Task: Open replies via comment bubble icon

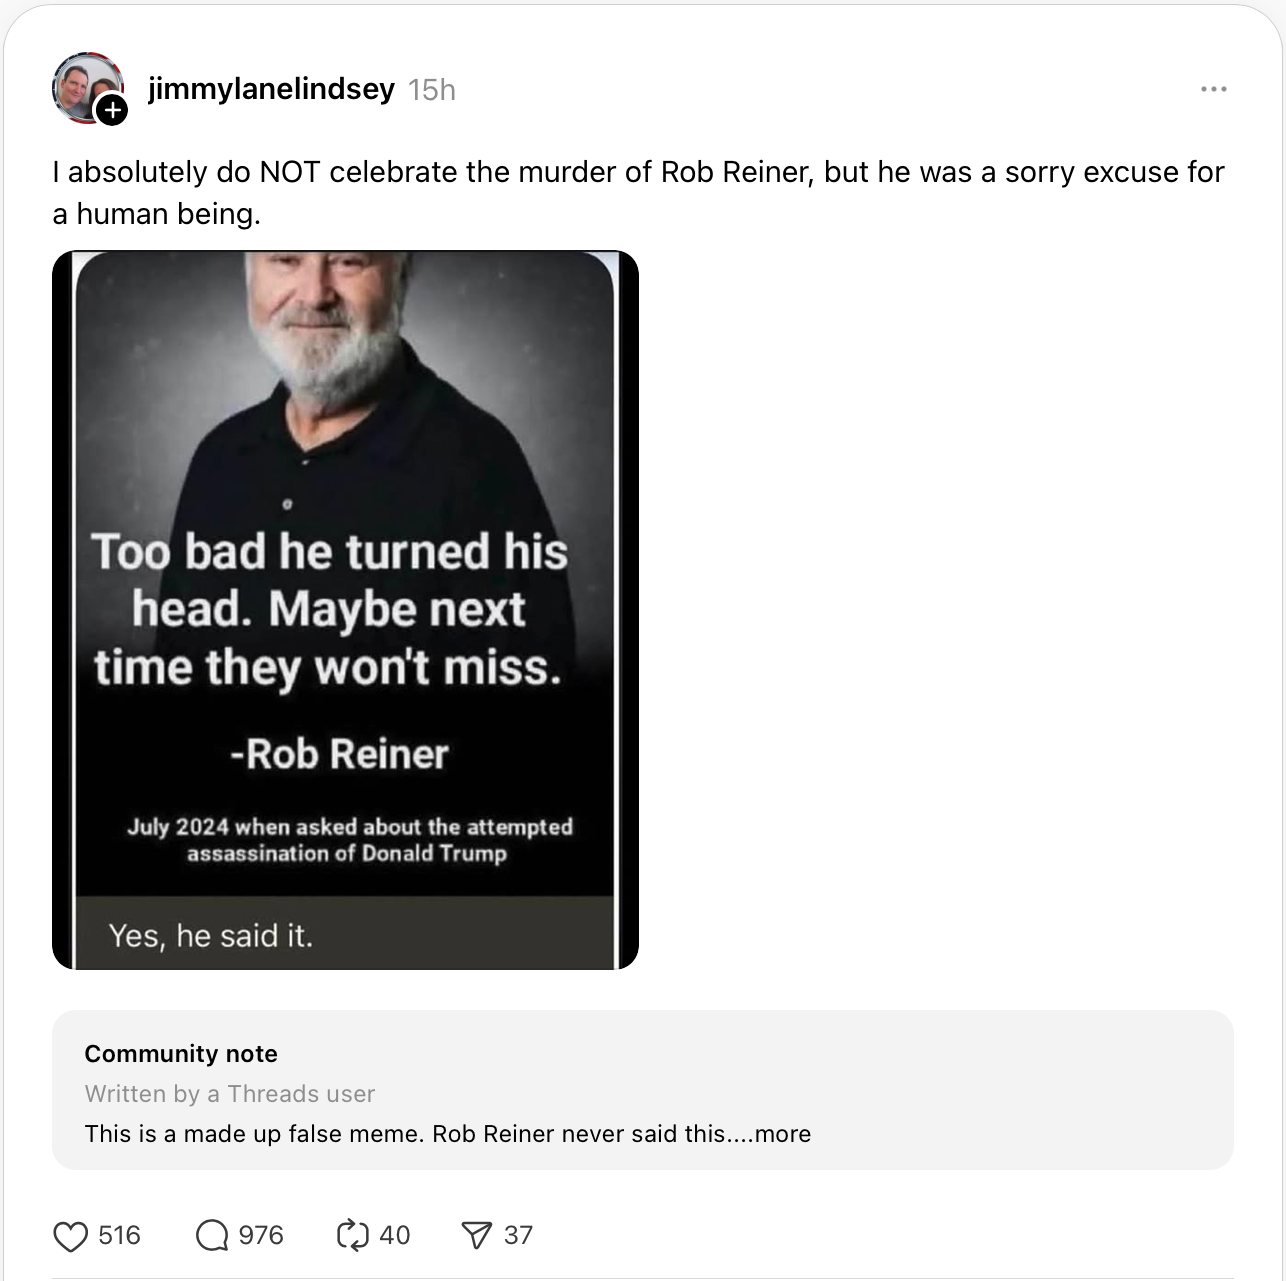Action: pyautogui.click(x=212, y=1236)
